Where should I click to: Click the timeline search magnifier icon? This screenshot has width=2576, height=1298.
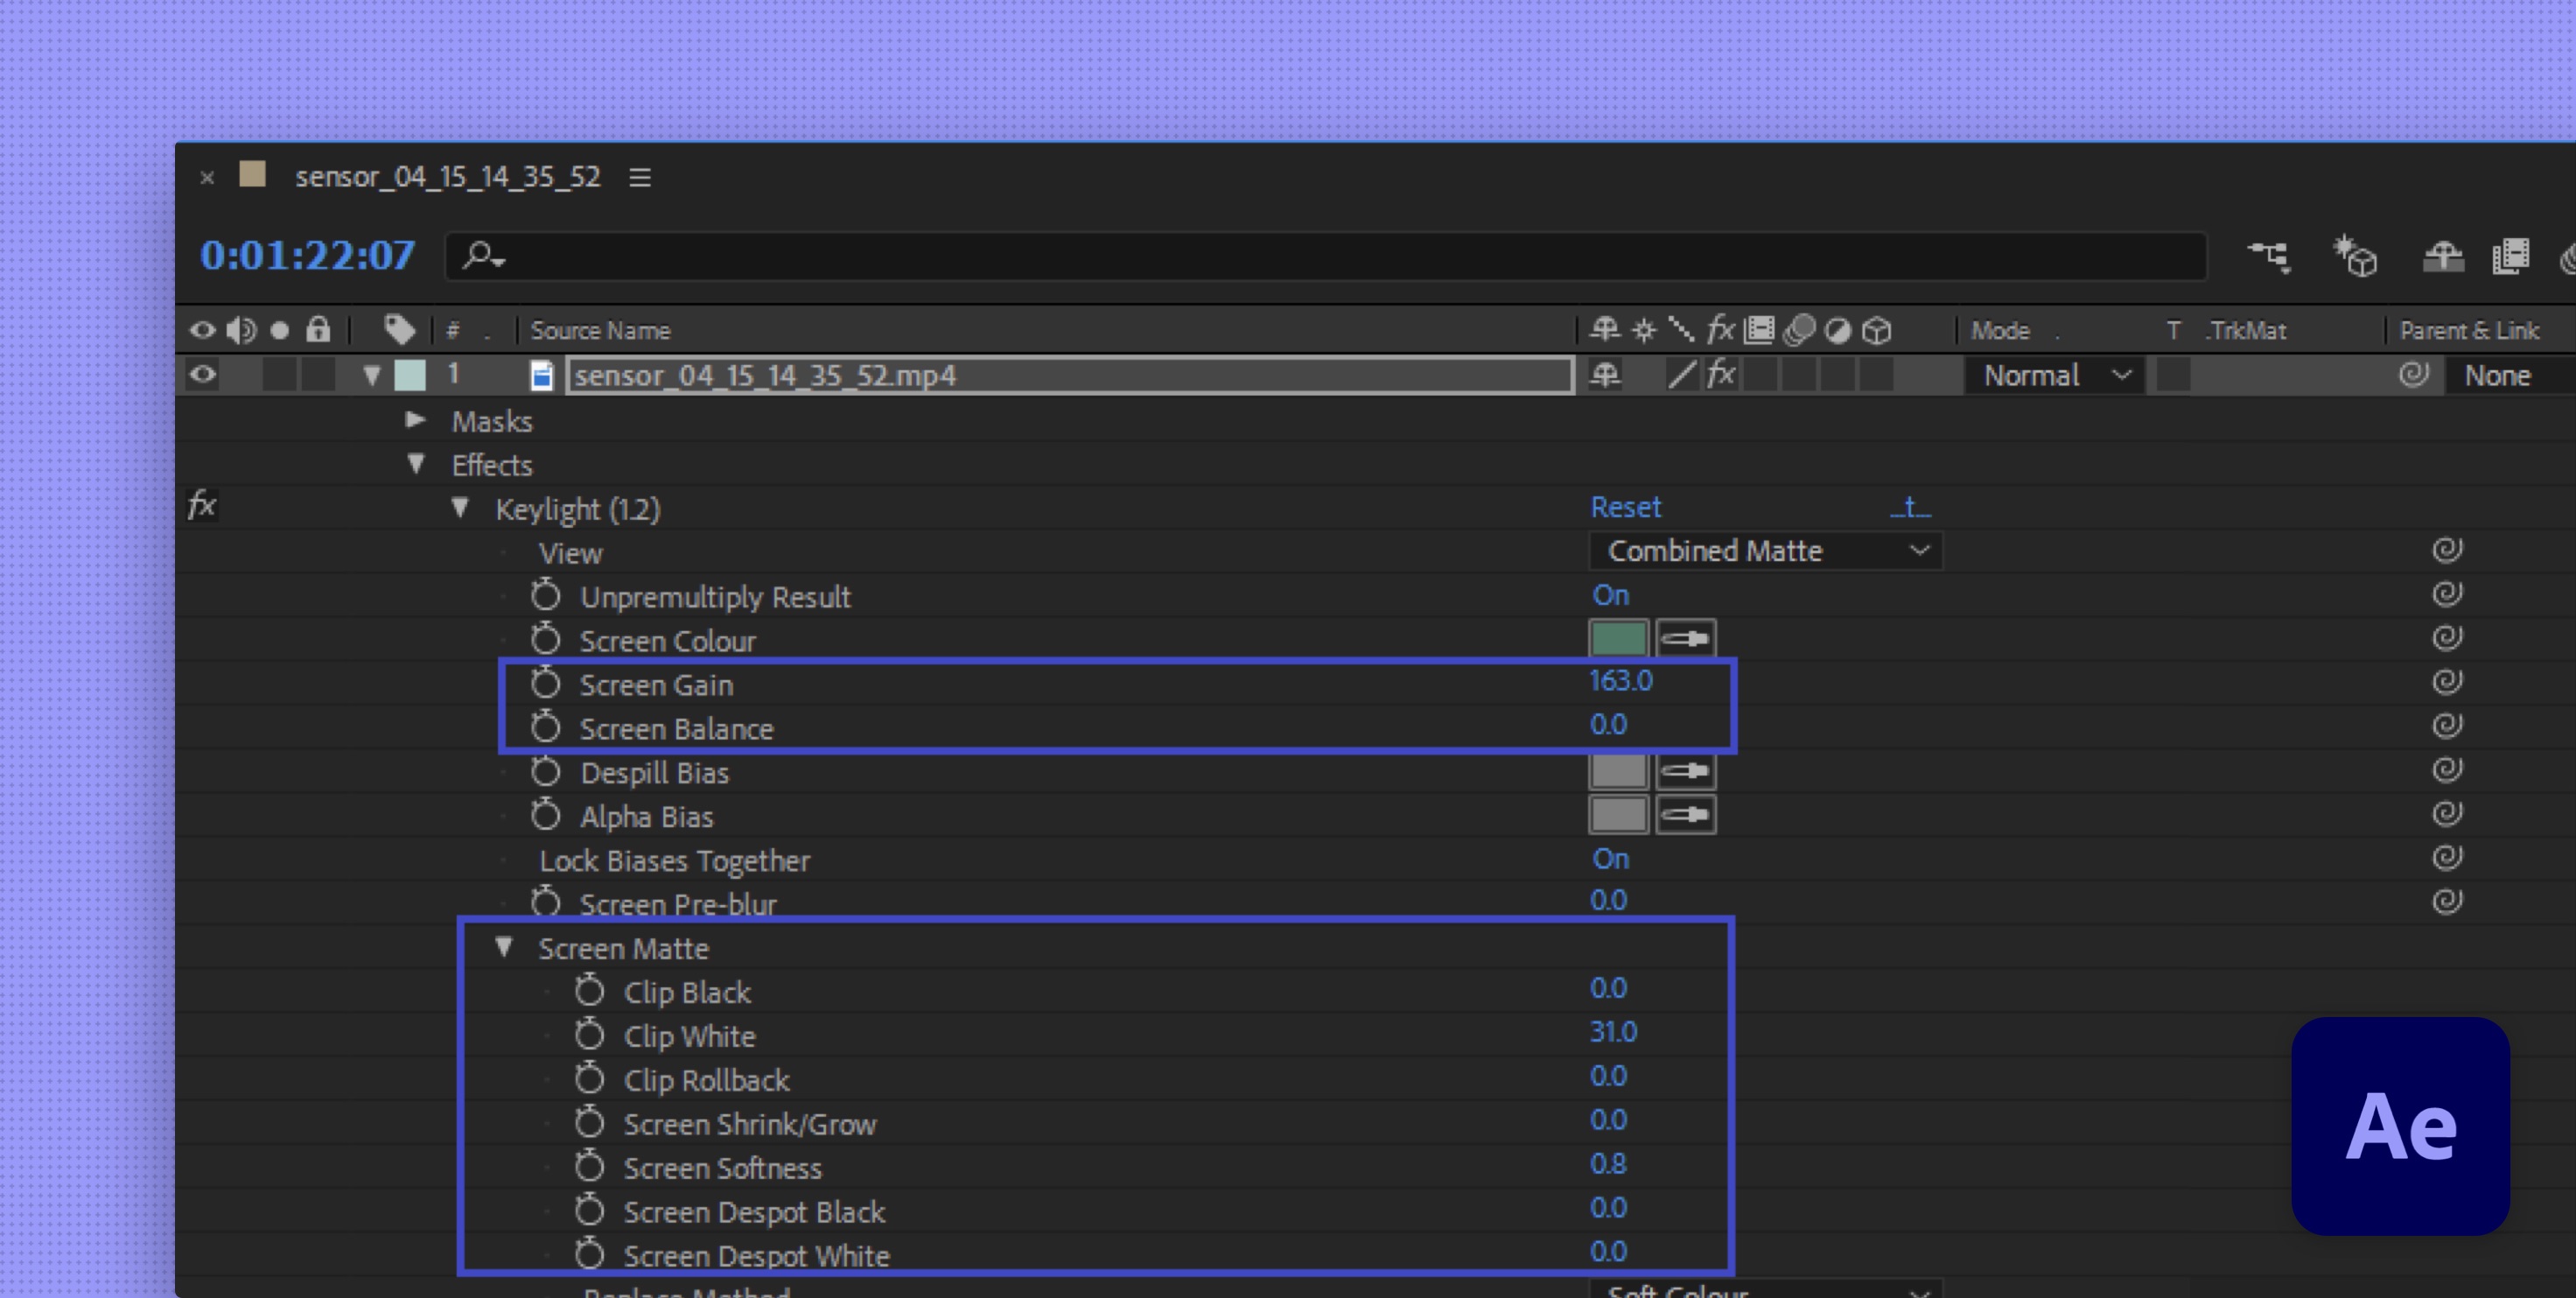pyautogui.click(x=483, y=256)
